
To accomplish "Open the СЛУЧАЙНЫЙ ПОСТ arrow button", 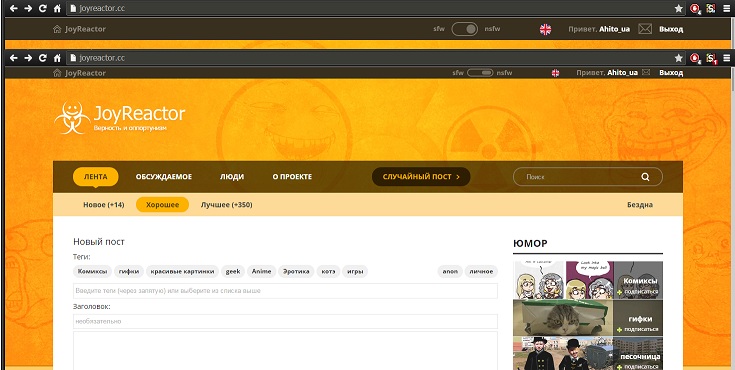I will (x=421, y=177).
